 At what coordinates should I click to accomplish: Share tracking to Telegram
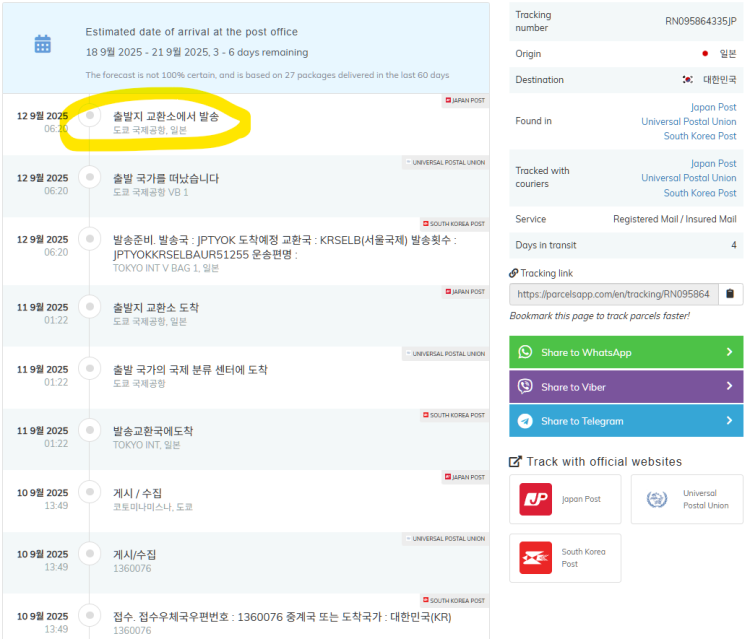(626, 421)
